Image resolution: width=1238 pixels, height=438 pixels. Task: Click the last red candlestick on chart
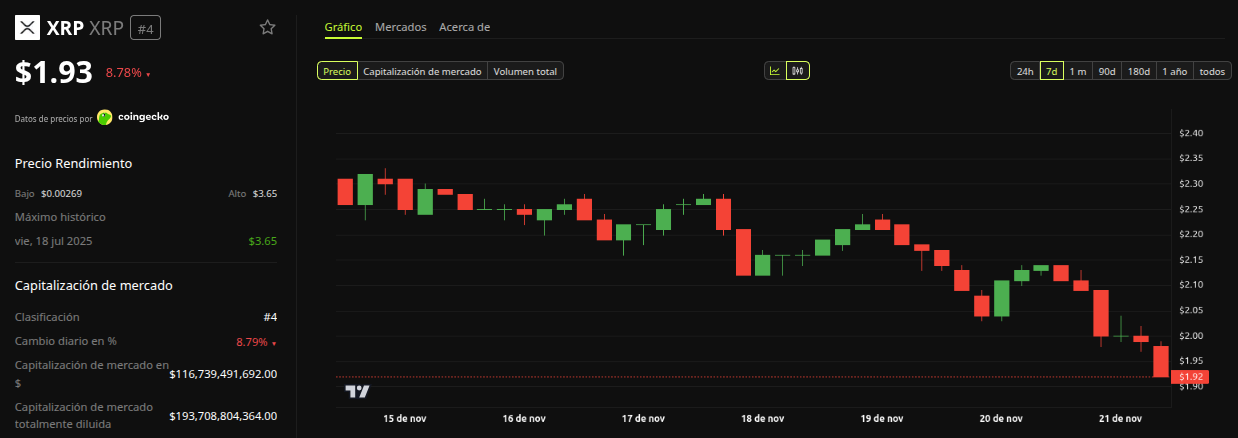(x=1161, y=361)
